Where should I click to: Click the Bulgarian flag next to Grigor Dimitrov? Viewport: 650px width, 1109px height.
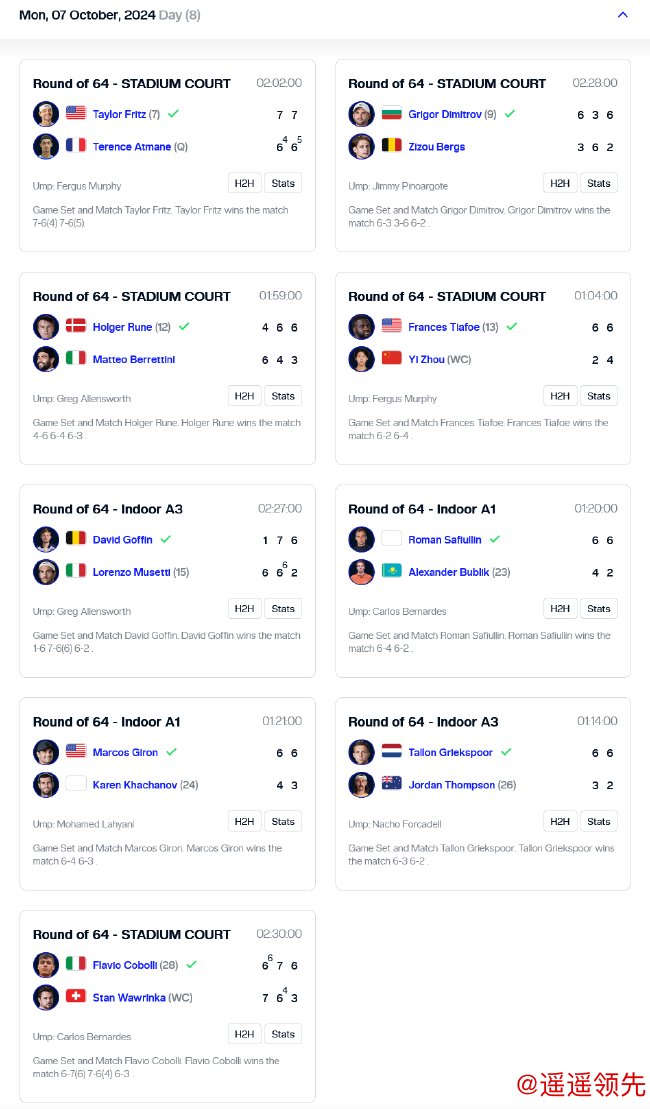[392, 114]
